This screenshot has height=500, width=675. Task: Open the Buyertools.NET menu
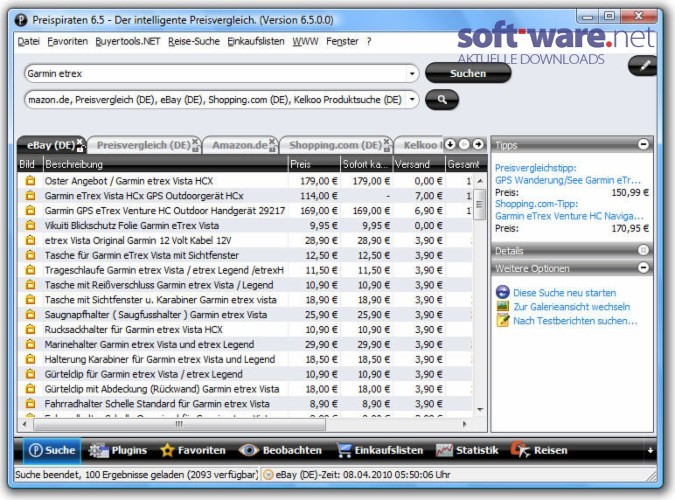click(x=128, y=41)
